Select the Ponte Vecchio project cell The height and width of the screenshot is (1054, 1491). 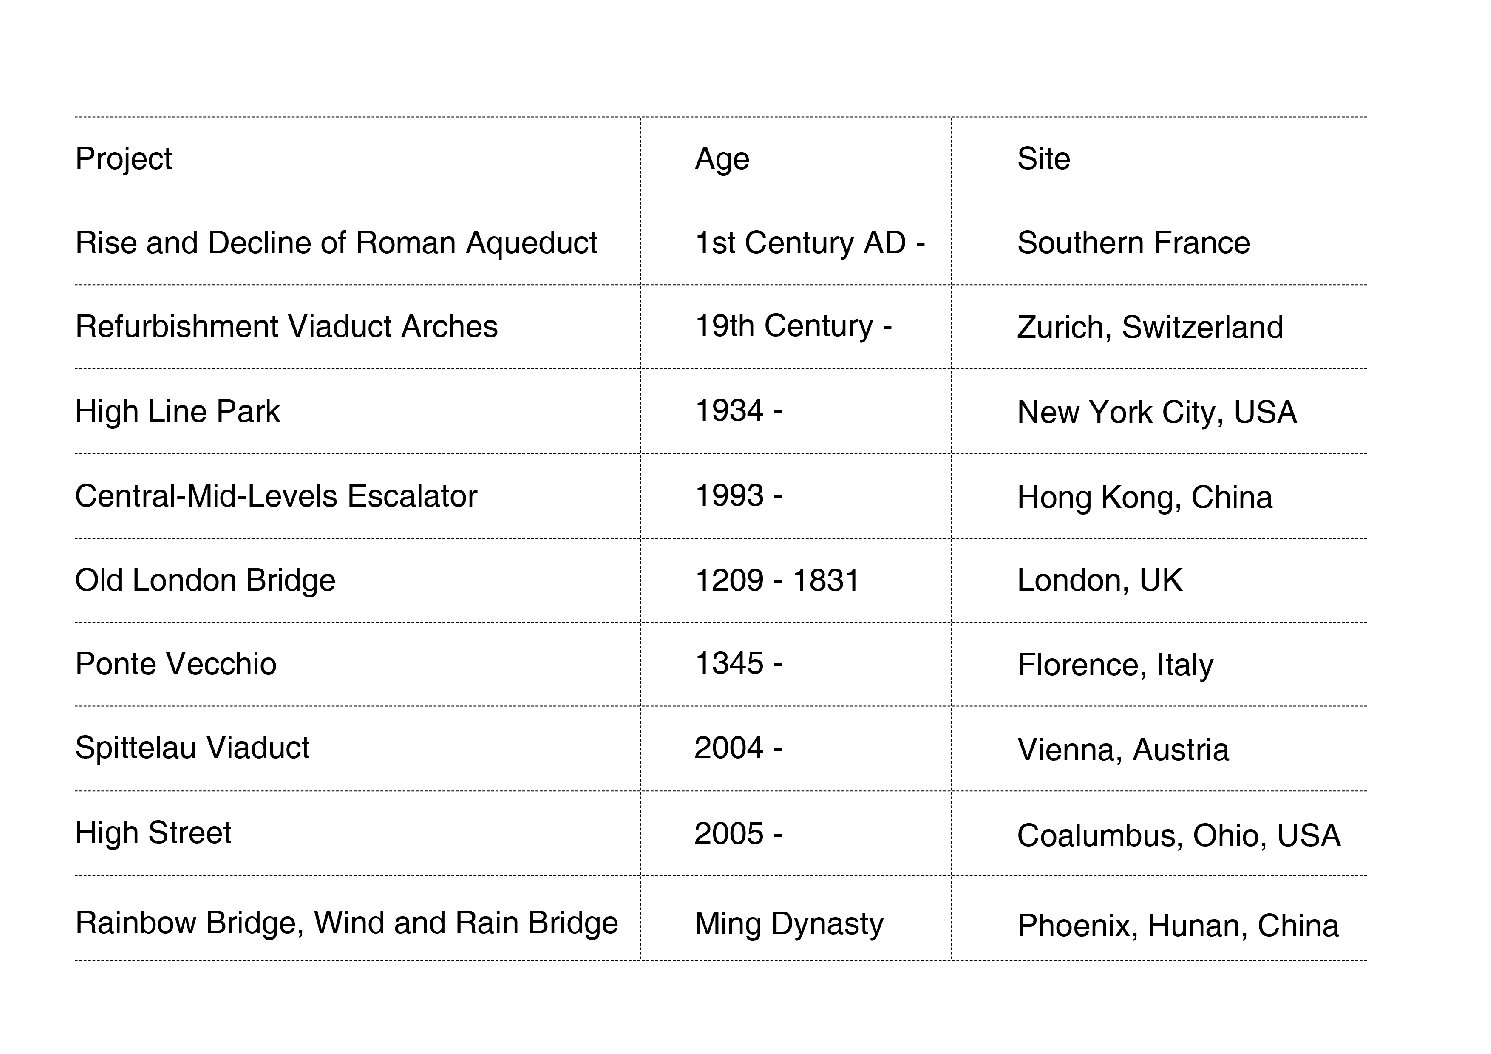coord(176,664)
